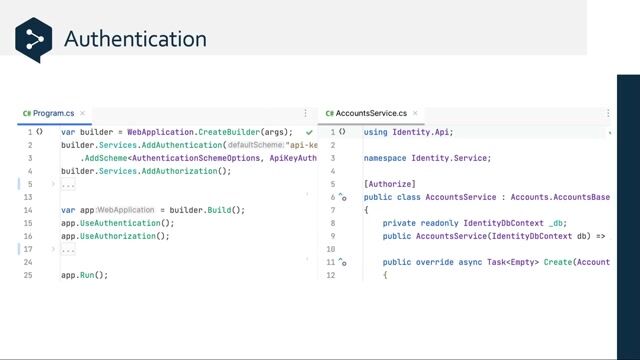Click the C# file icon on AccountsService.cs tab

point(330,113)
